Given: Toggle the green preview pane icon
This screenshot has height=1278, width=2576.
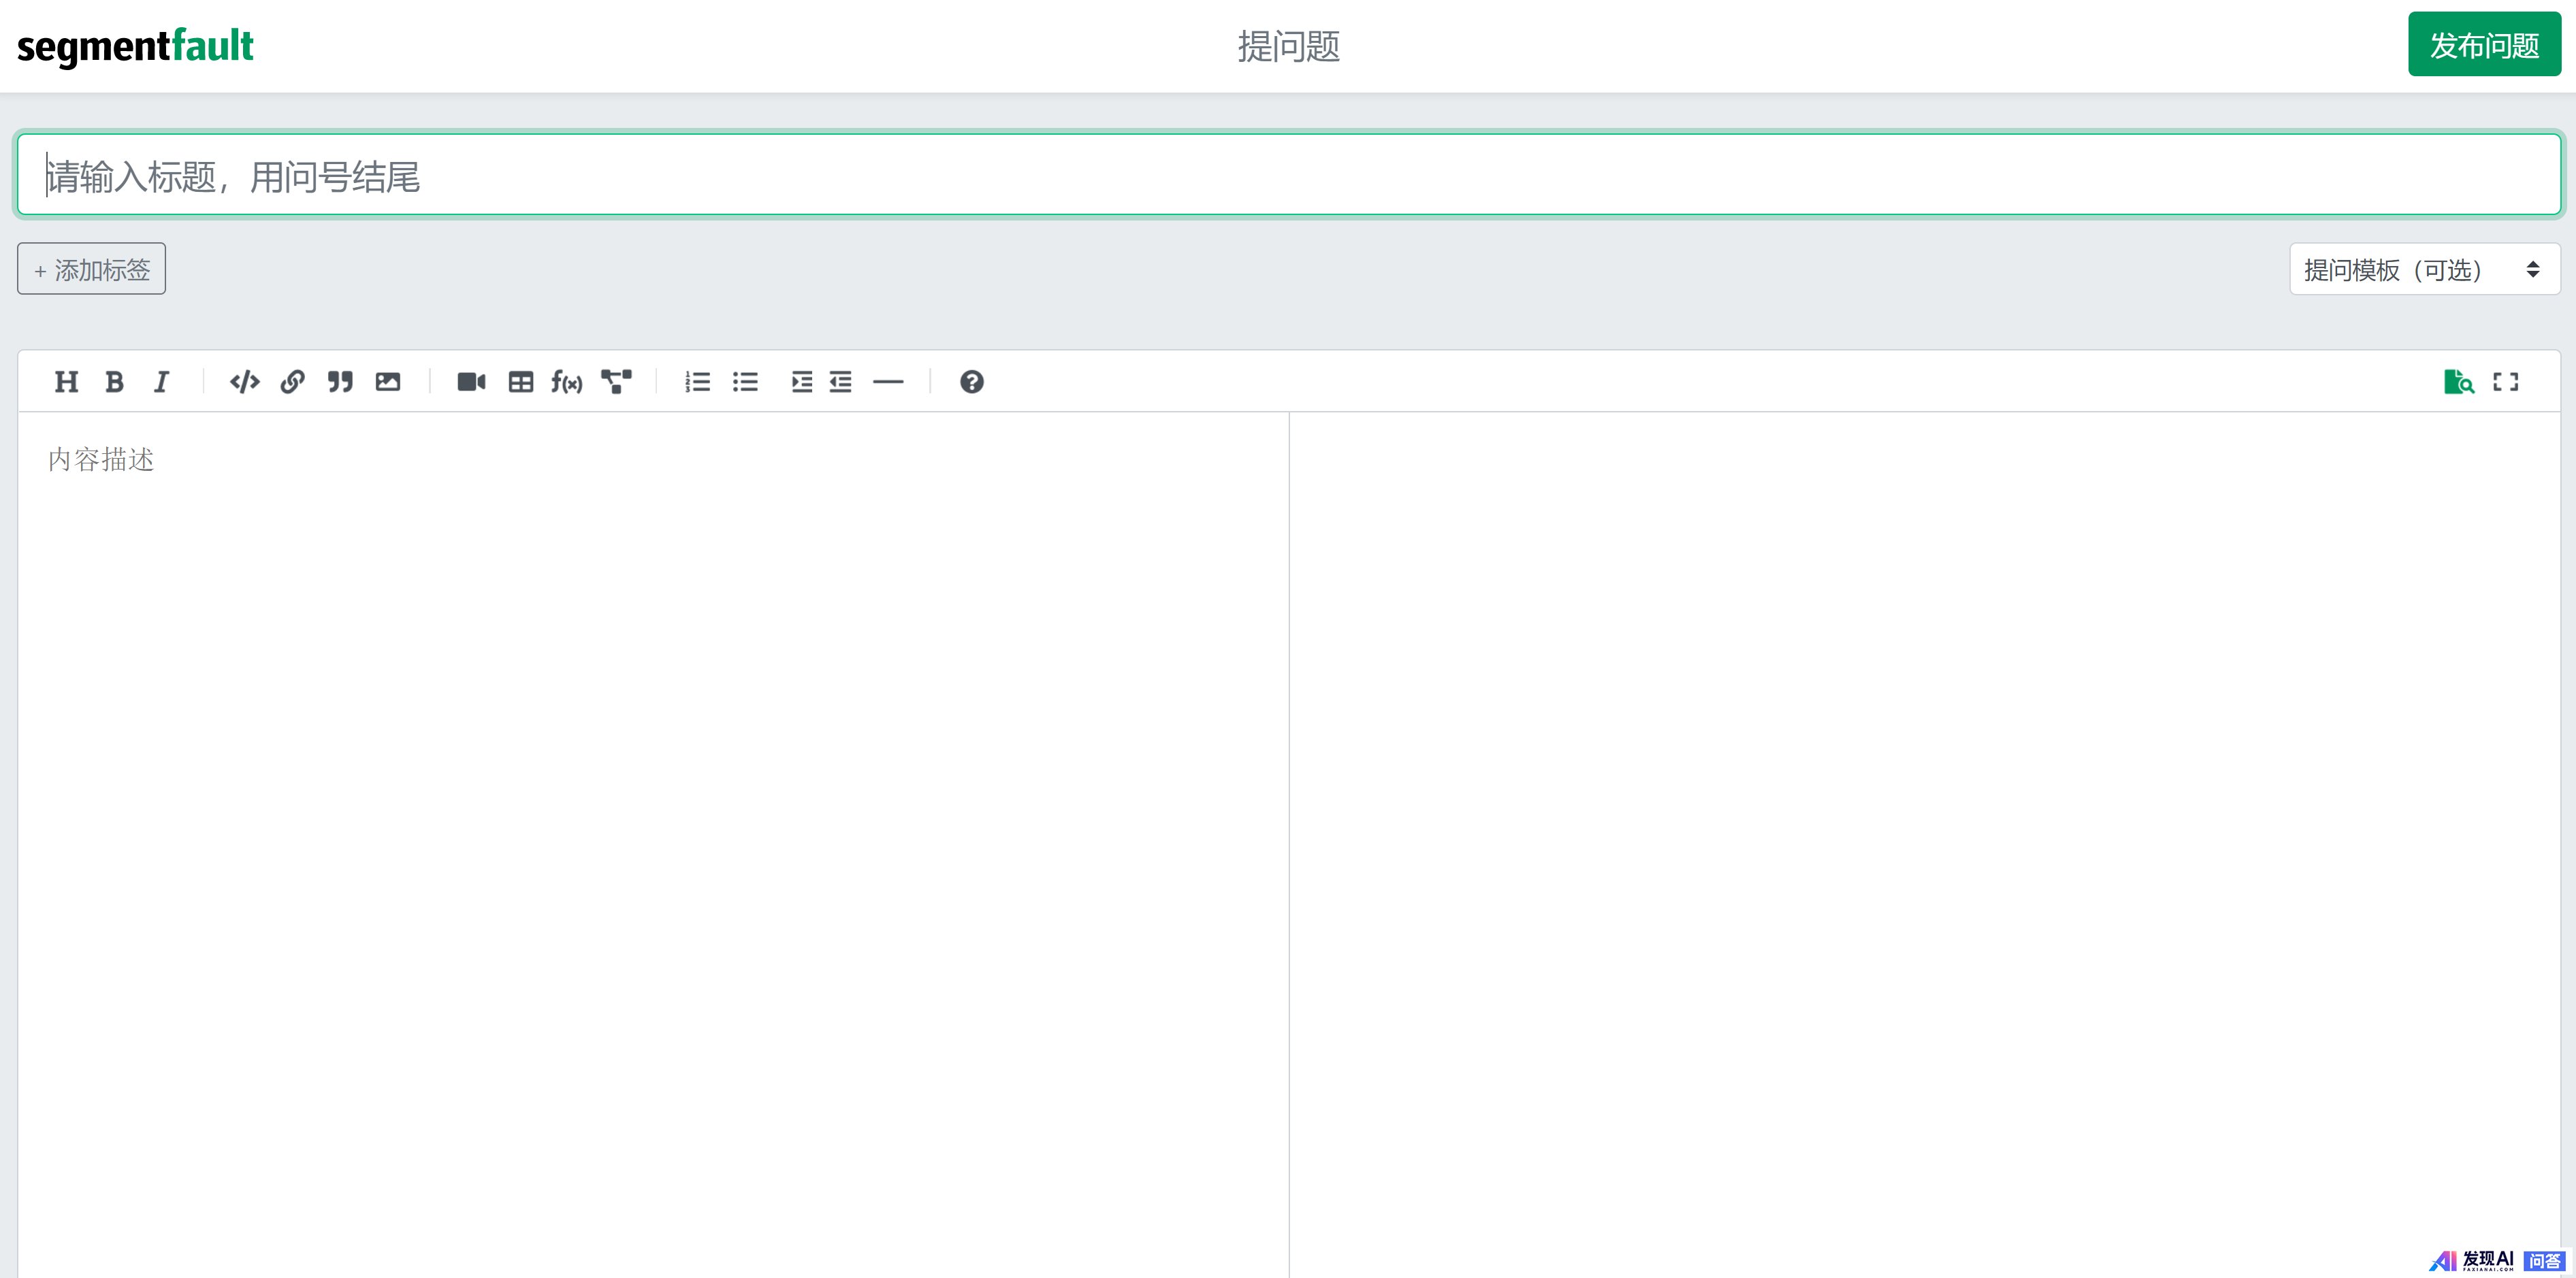Looking at the screenshot, I should (x=2459, y=382).
